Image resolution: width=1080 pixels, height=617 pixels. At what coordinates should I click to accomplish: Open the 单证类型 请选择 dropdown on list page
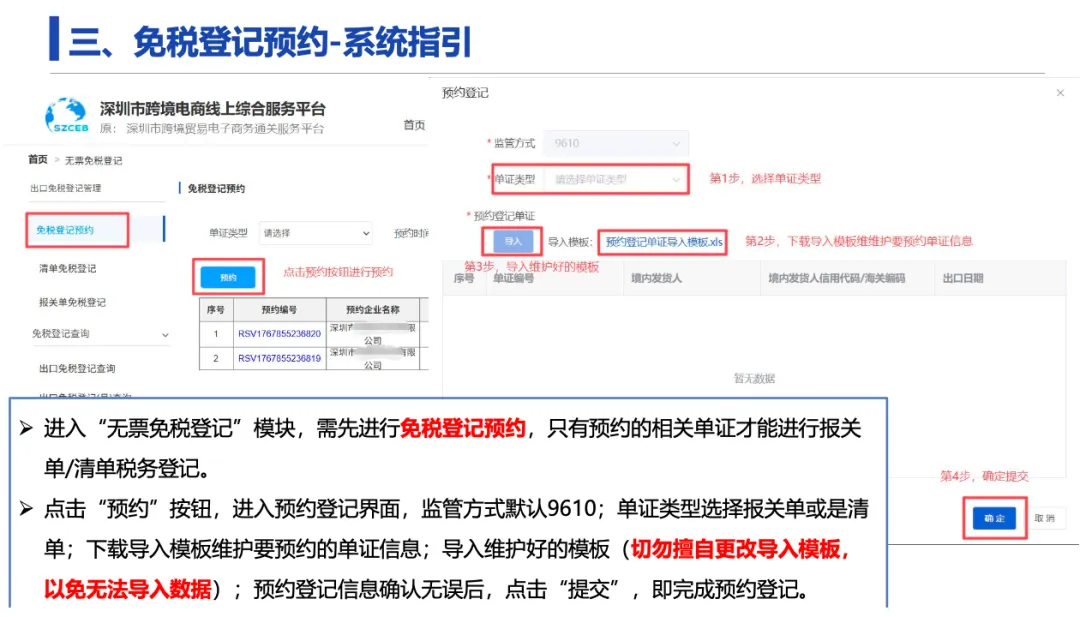[315, 233]
